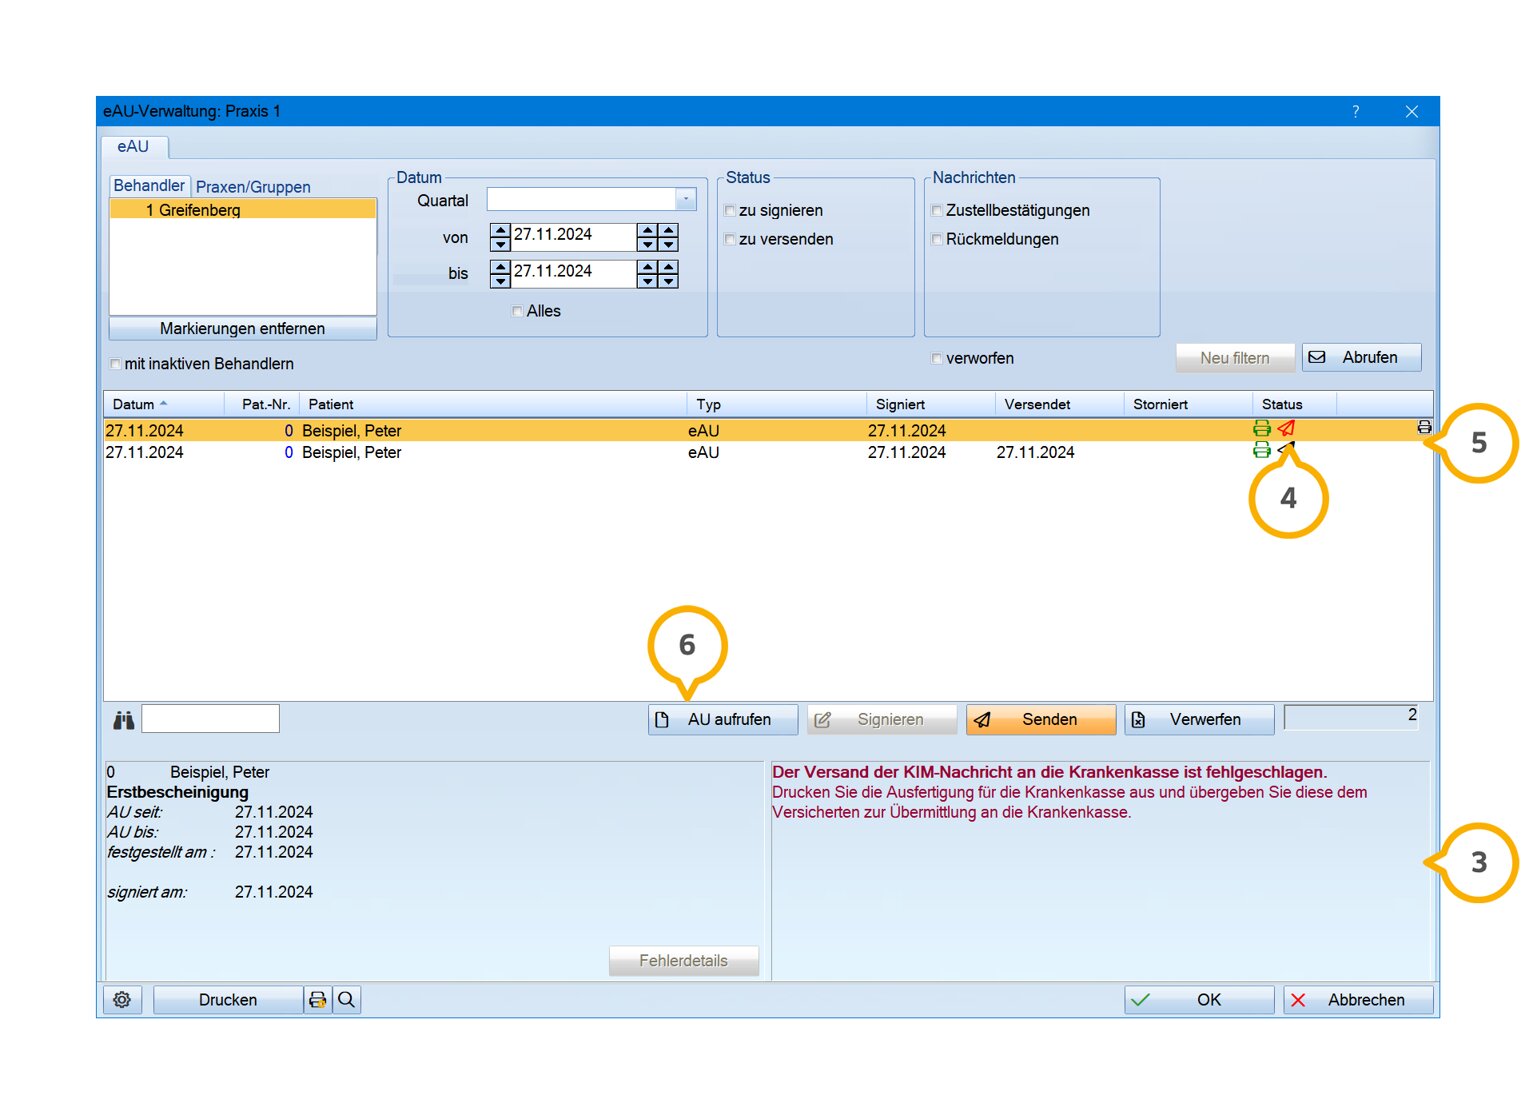Switch to the Behandler tab
This screenshot has height=1115, width=1537.
tap(149, 186)
